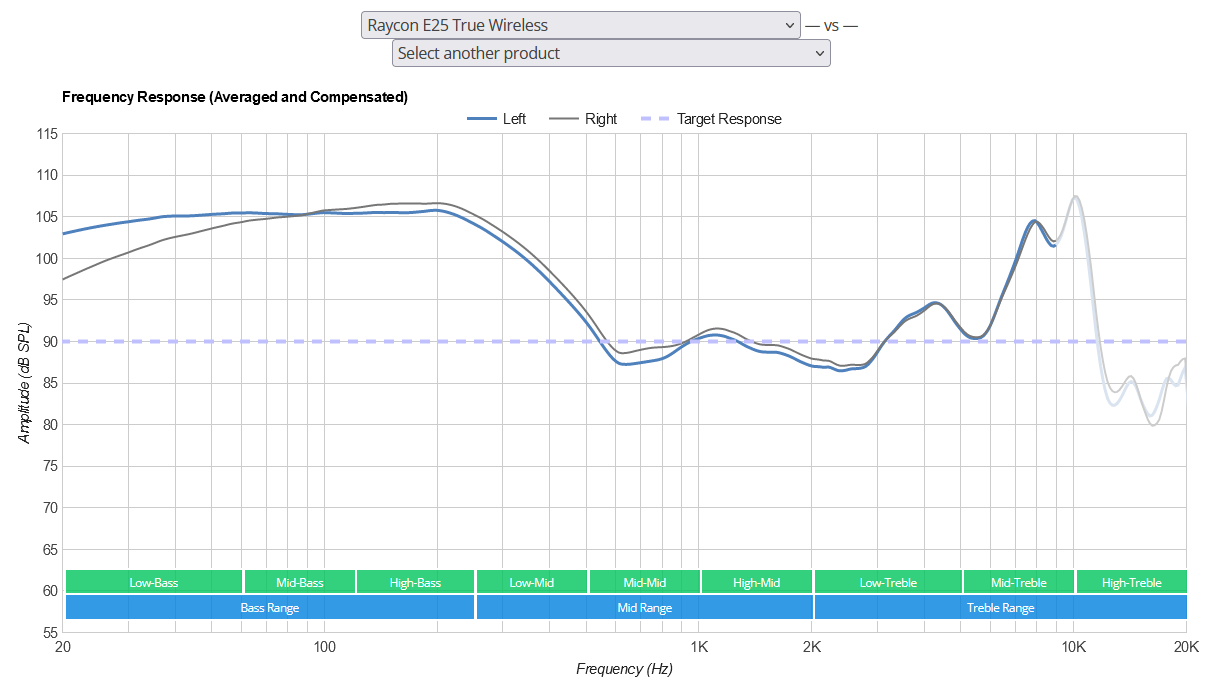This screenshot has height=693, width=1223.
Task: Click the Low-Bass range band
Action: (154, 582)
